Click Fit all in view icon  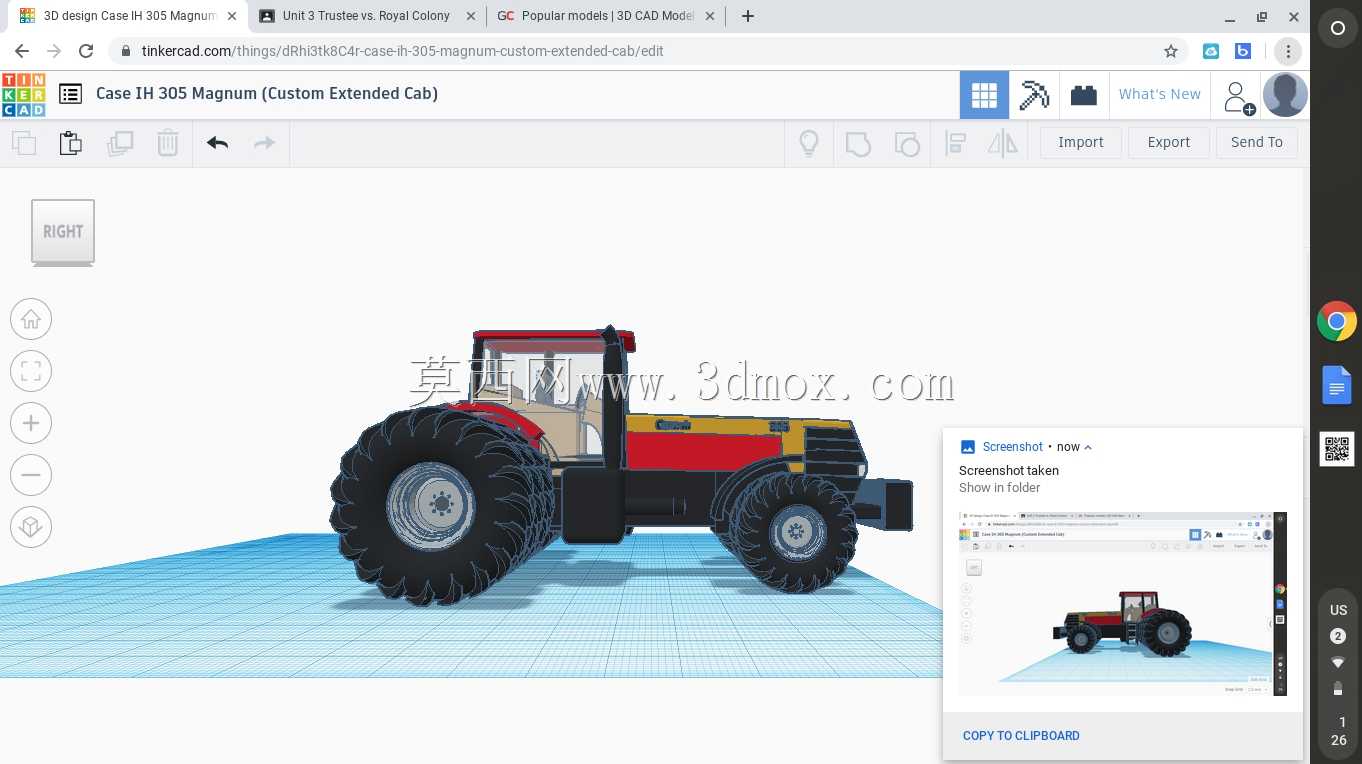pos(31,371)
